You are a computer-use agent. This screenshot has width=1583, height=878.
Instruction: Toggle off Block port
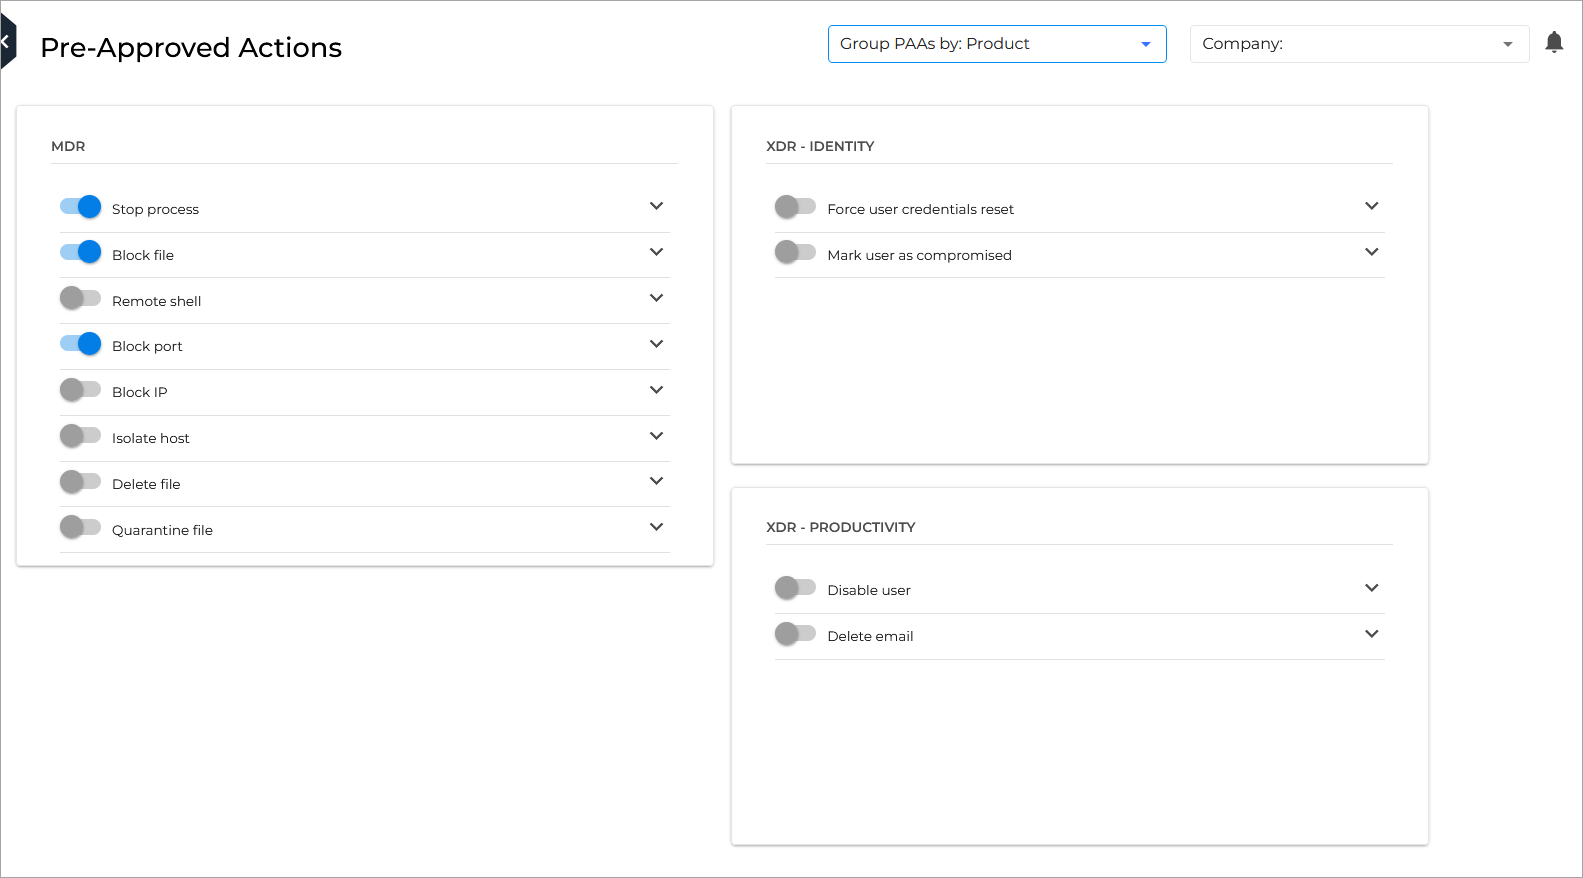point(80,344)
